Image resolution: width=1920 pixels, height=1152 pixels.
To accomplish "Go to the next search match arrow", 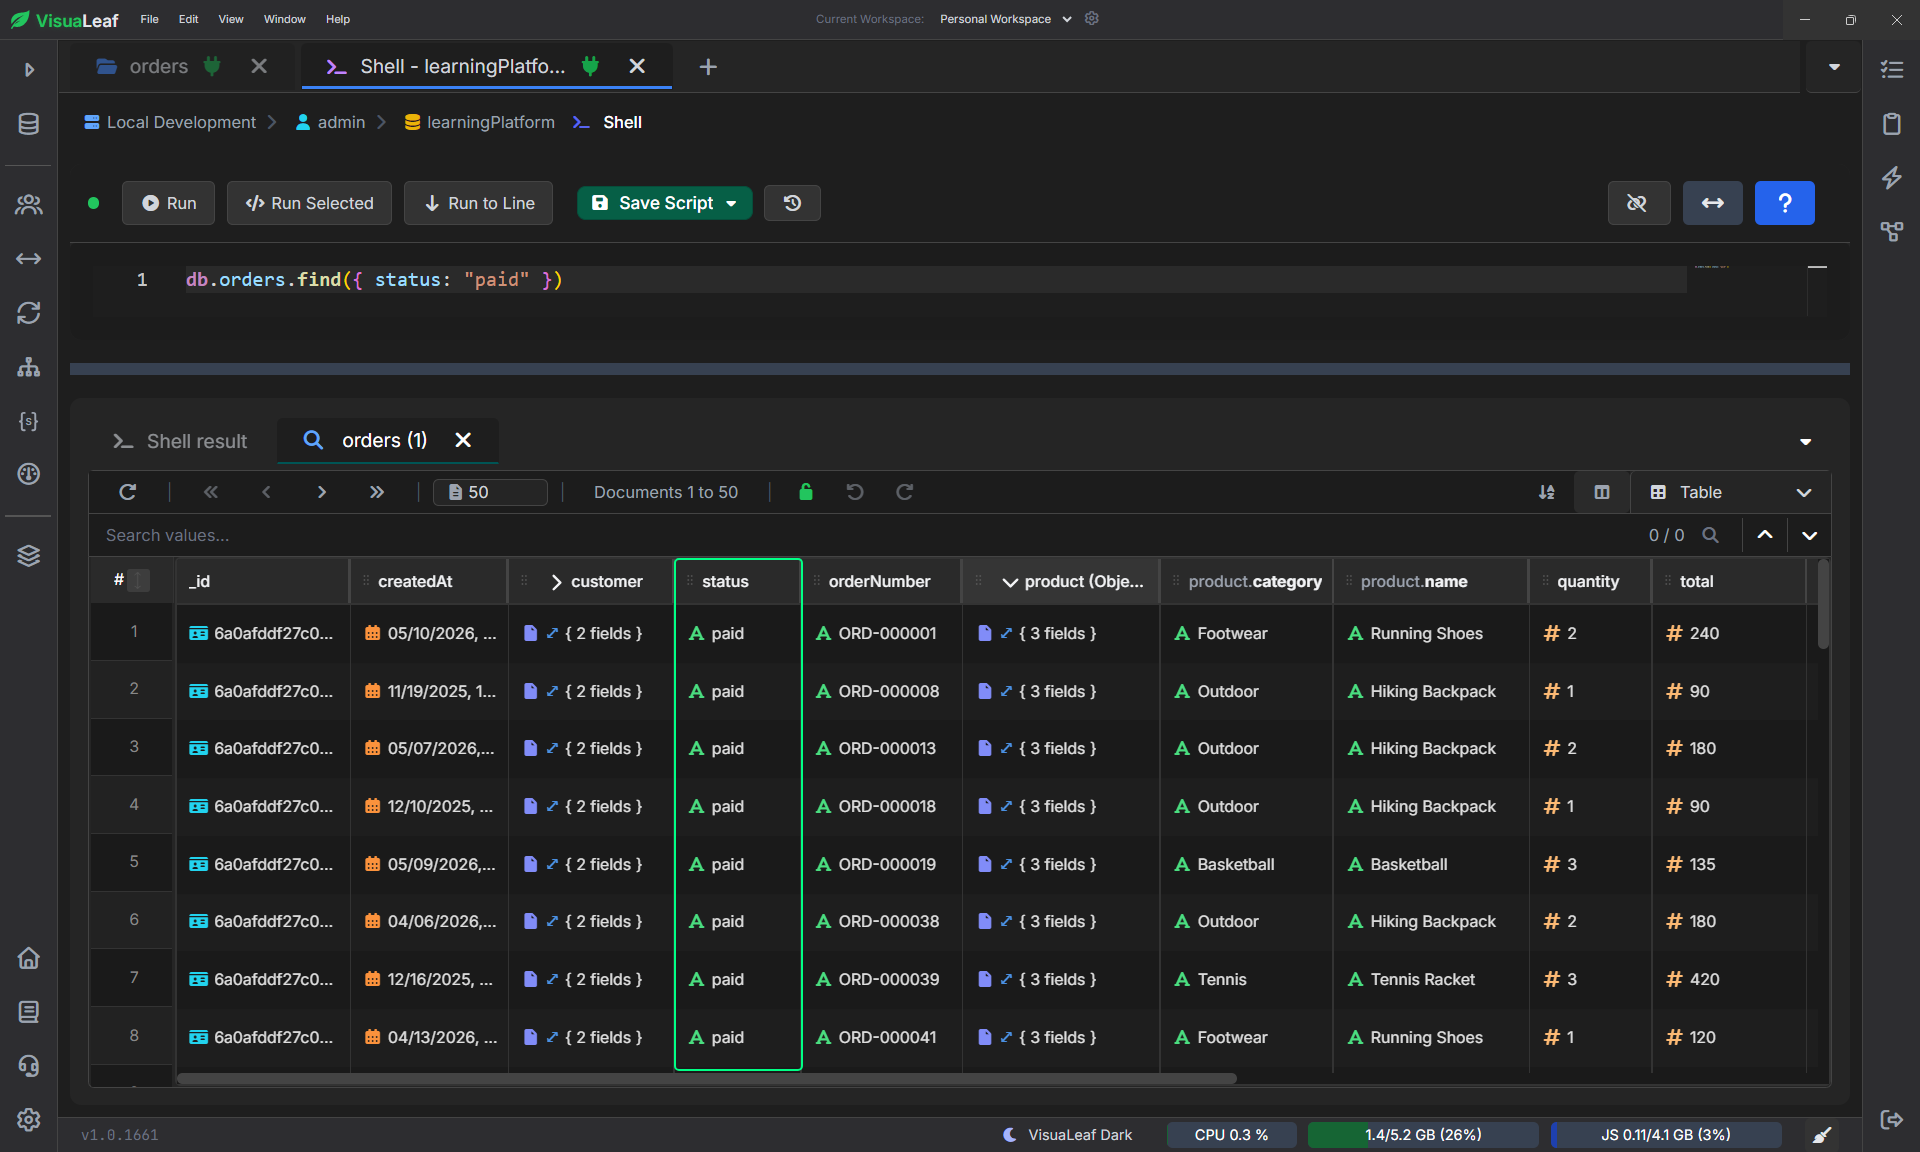I will pyautogui.click(x=1809, y=535).
